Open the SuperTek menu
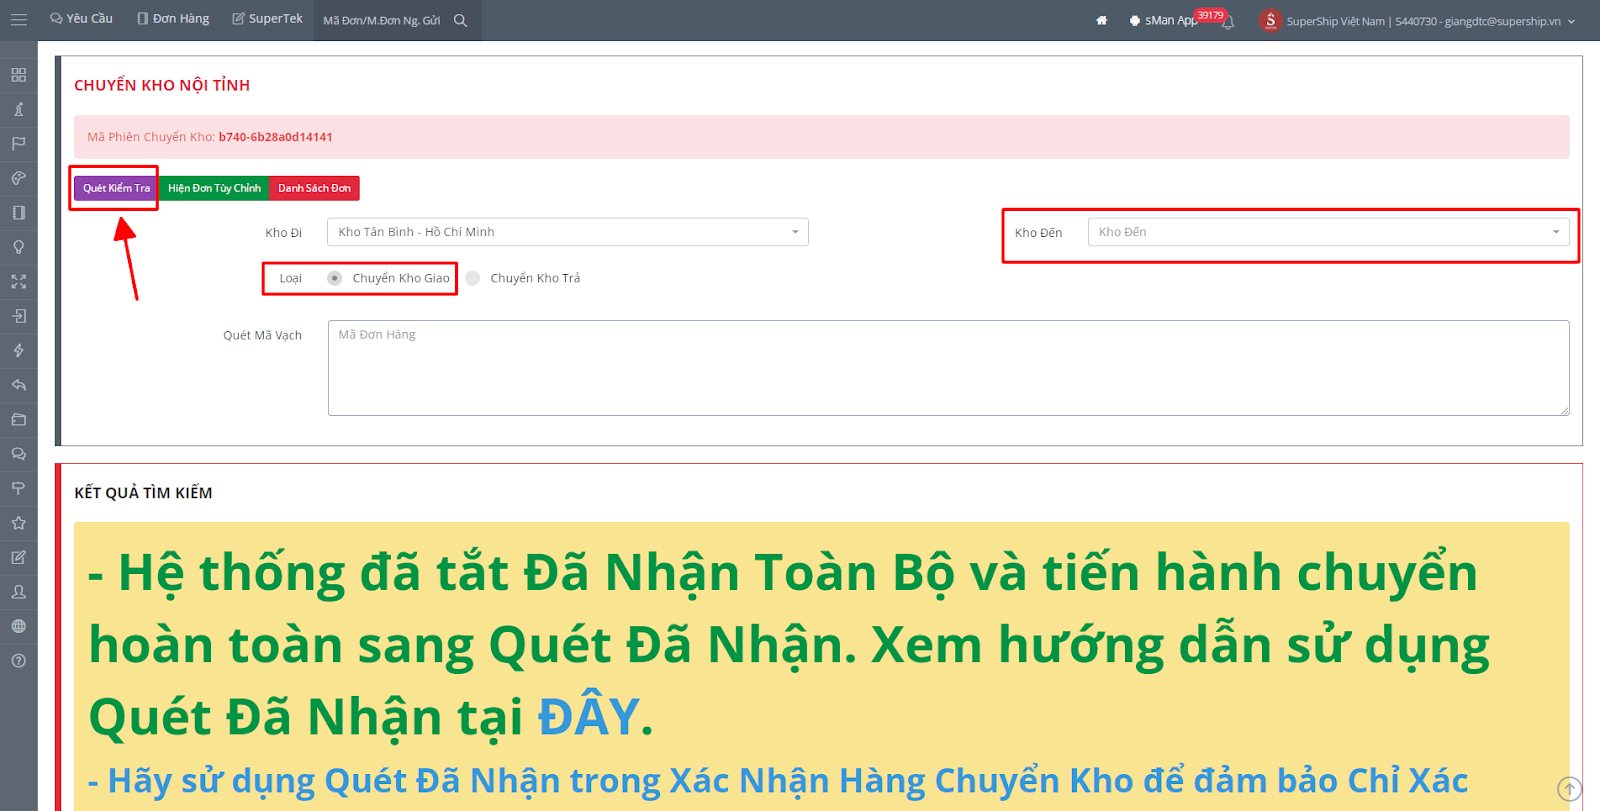This screenshot has height=811, width=1600. pos(267,19)
